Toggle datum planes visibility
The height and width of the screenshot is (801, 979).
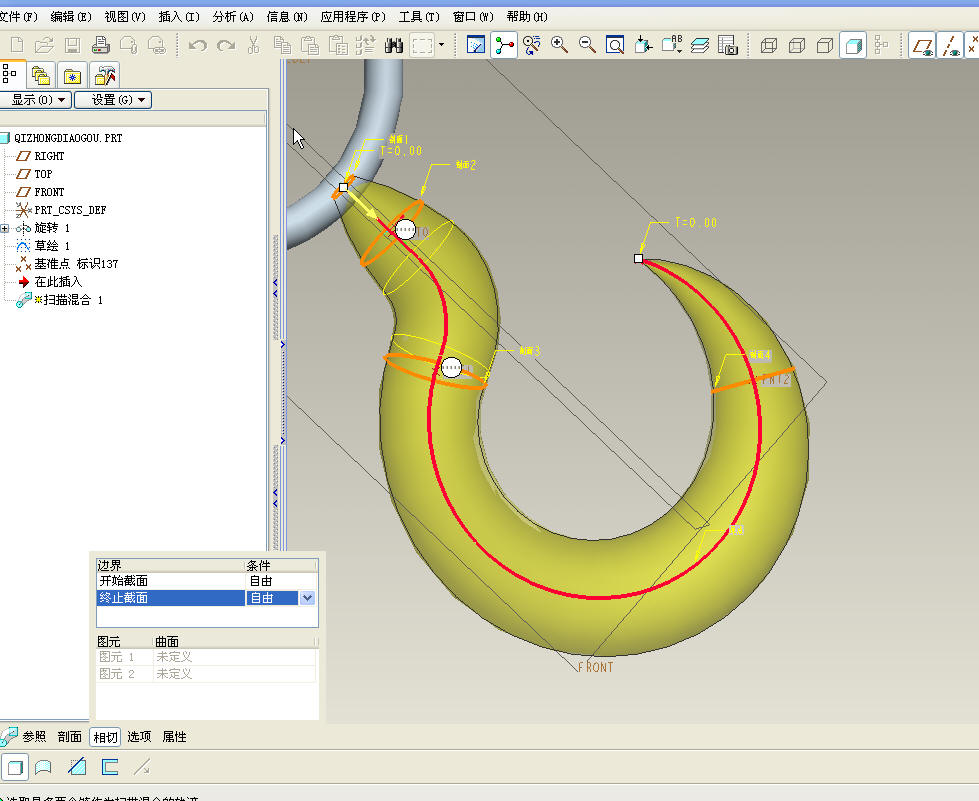coord(922,45)
